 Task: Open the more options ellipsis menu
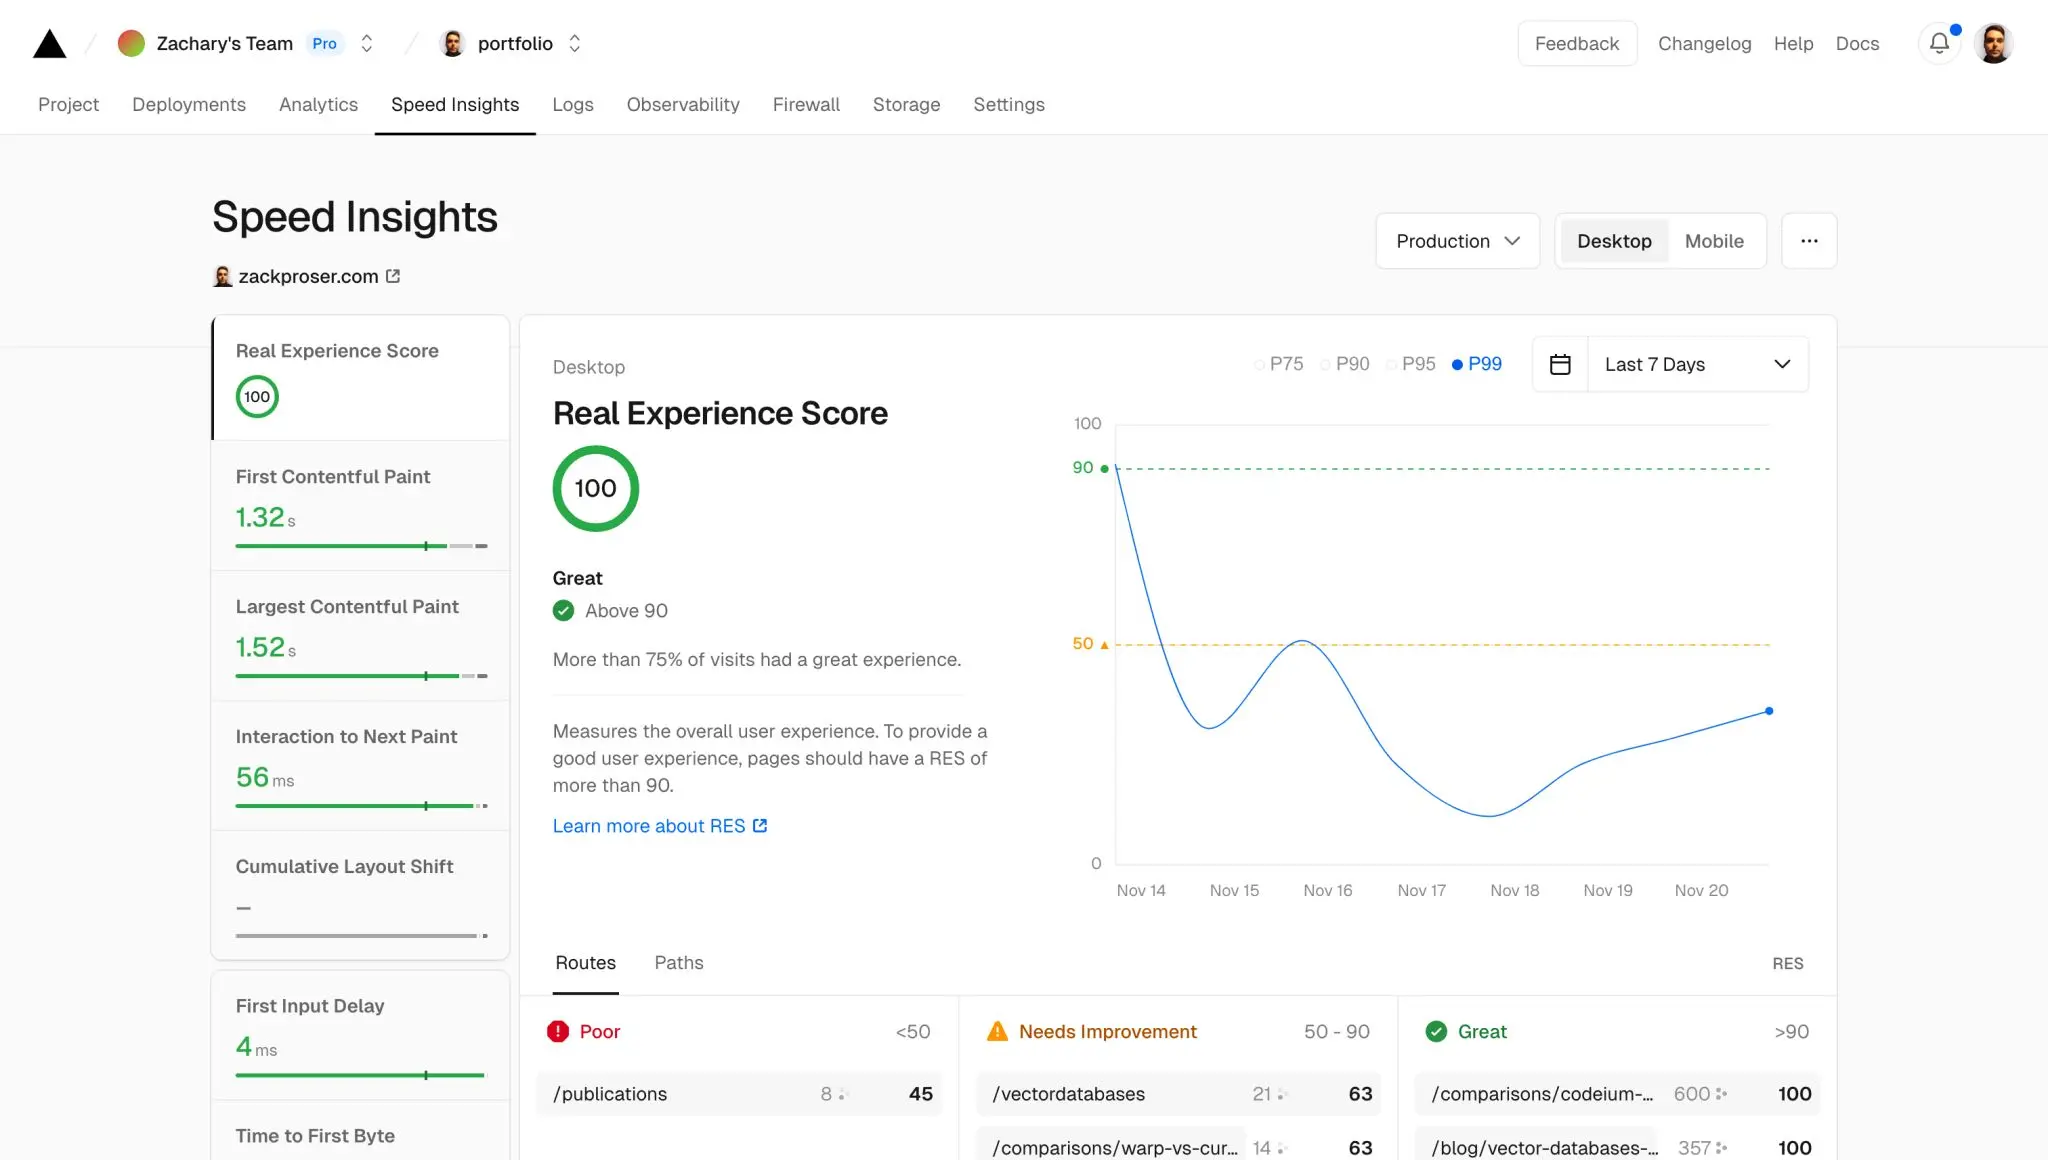(x=1809, y=240)
